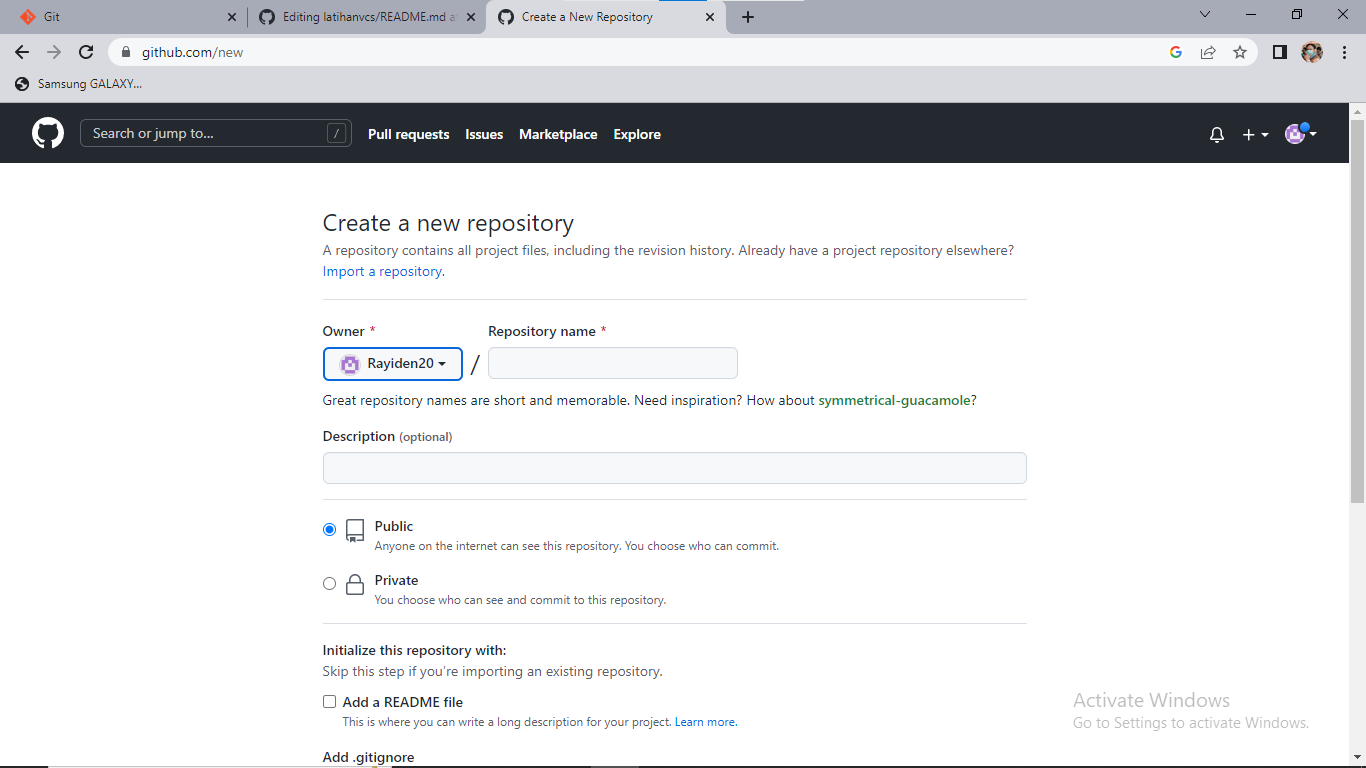The height and width of the screenshot is (768, 1366).
Task: Close the Git tab
Action: [x=232, y=17]
